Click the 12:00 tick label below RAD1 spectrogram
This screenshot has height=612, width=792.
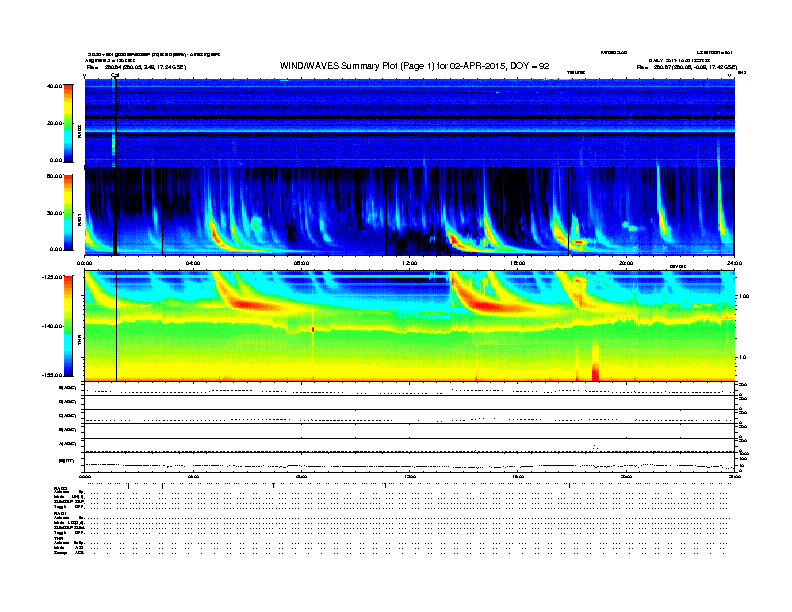coord(410,263)
